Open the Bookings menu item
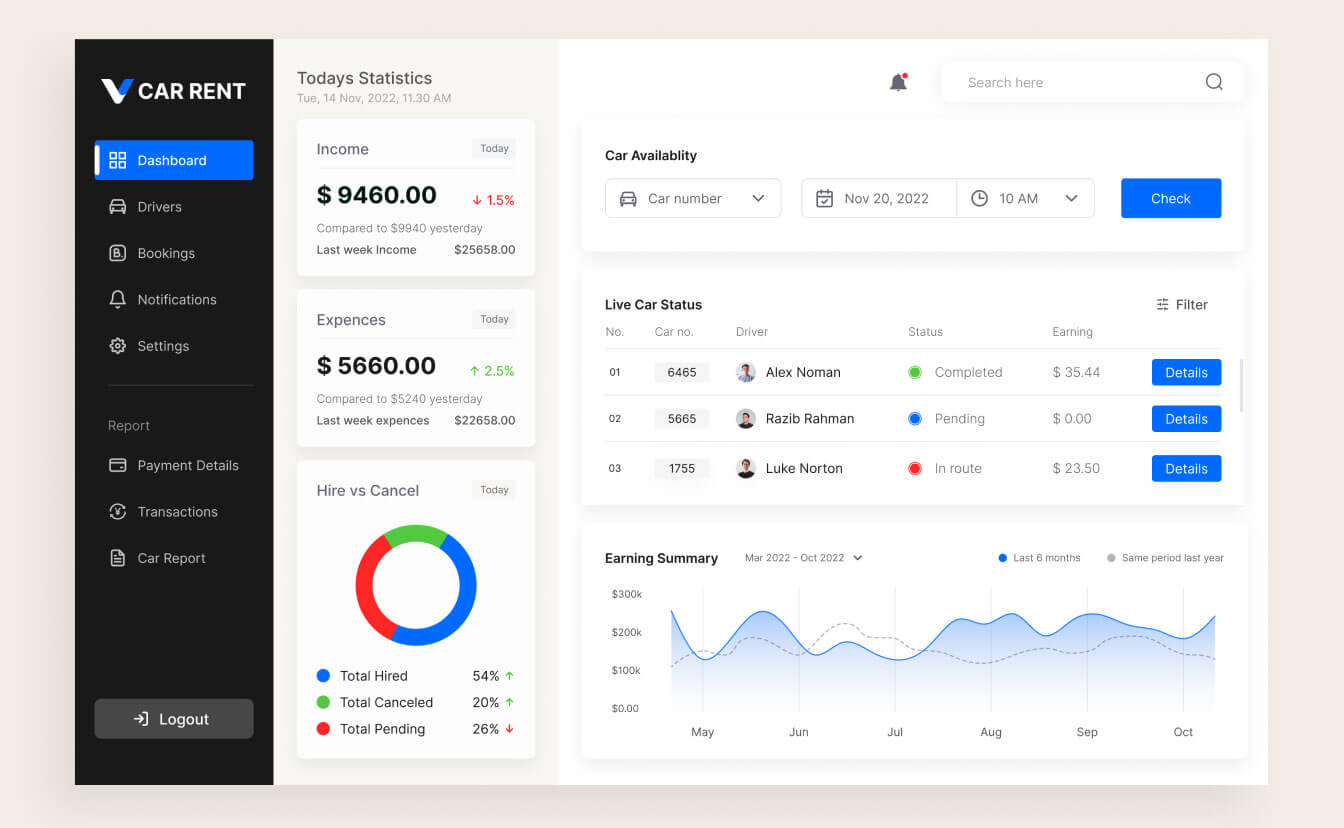The width and height of the screenshot is (1344, 828). pyautogui.click(x=165, y=253)
